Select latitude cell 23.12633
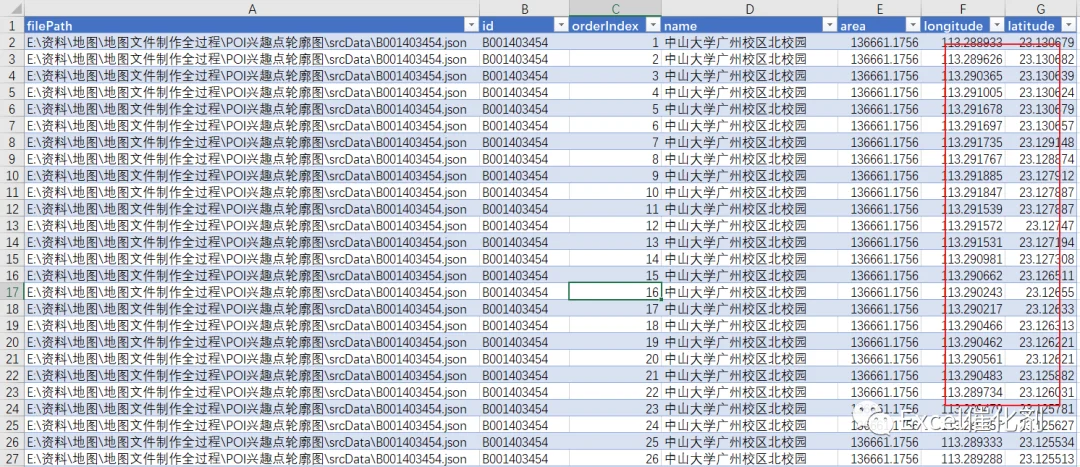1080x467 pixels. (1041, 309)
